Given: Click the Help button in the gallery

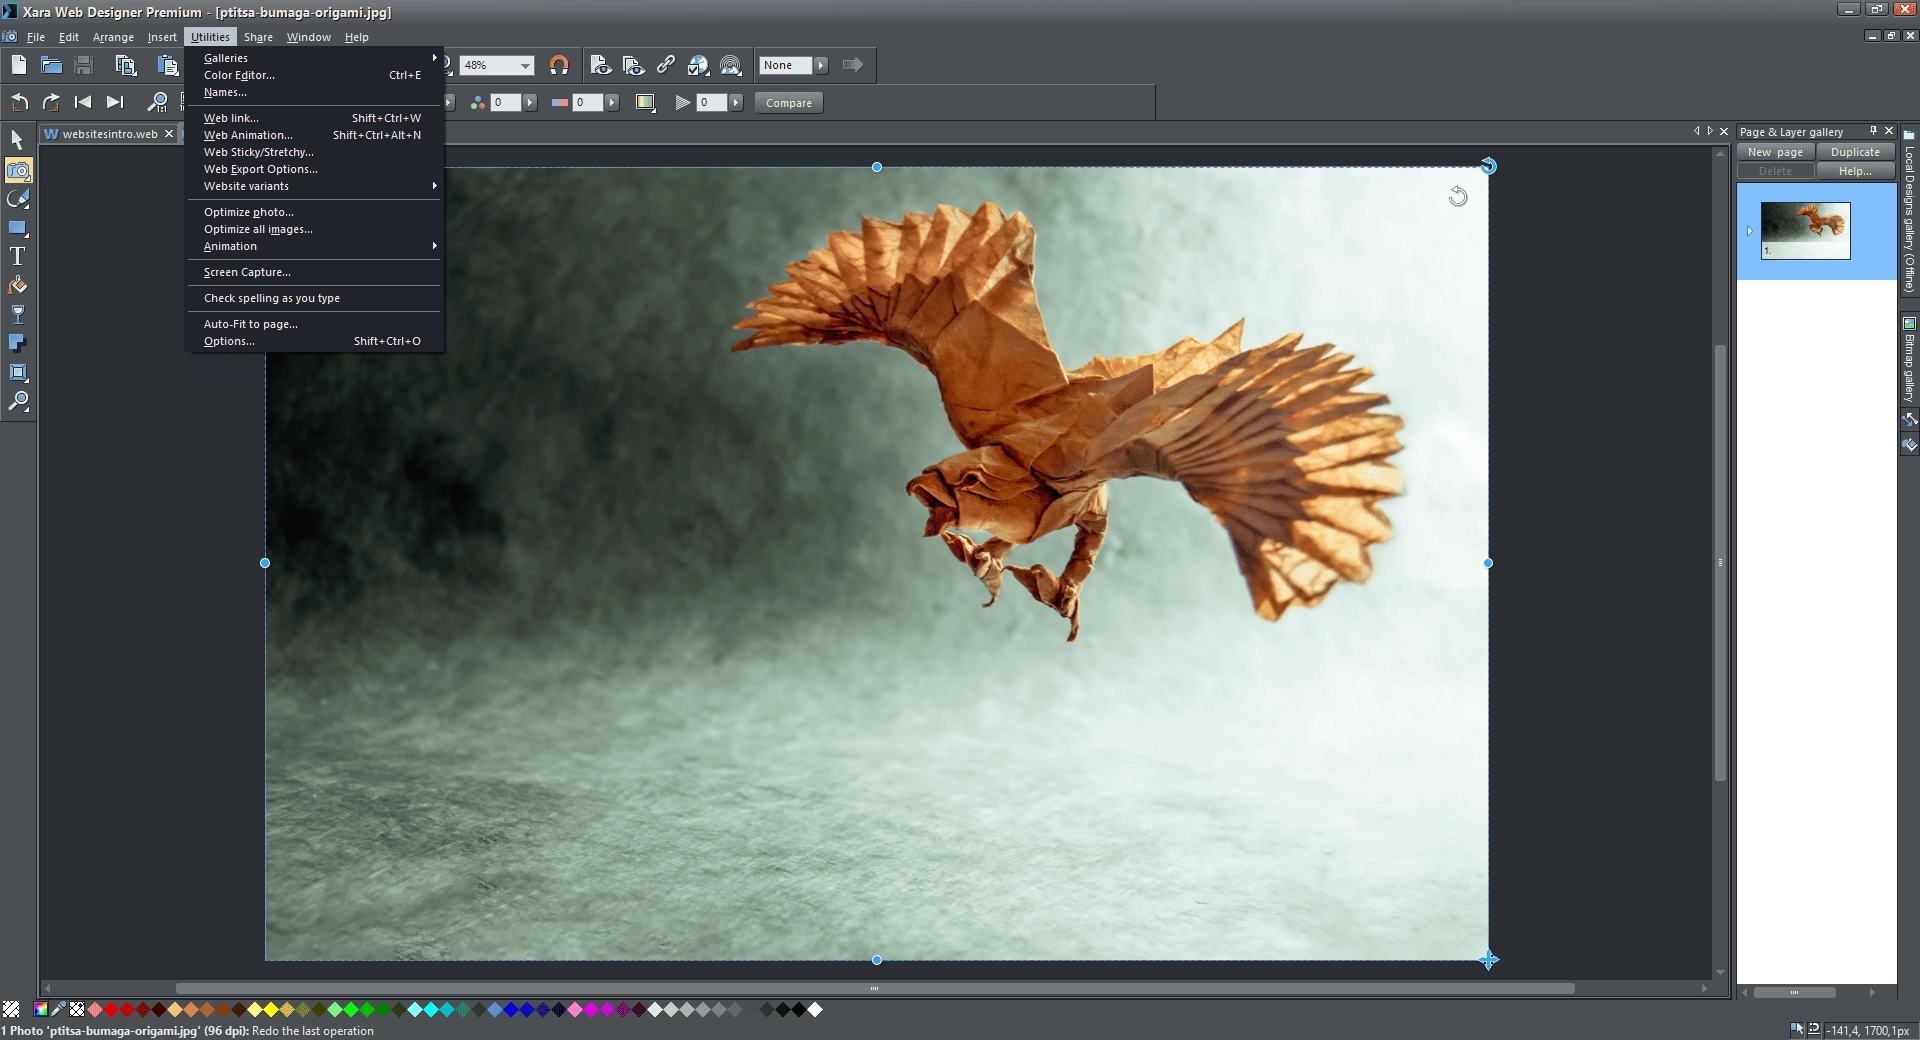Looking at the screenshot, I should click(x=1855, y=171).
